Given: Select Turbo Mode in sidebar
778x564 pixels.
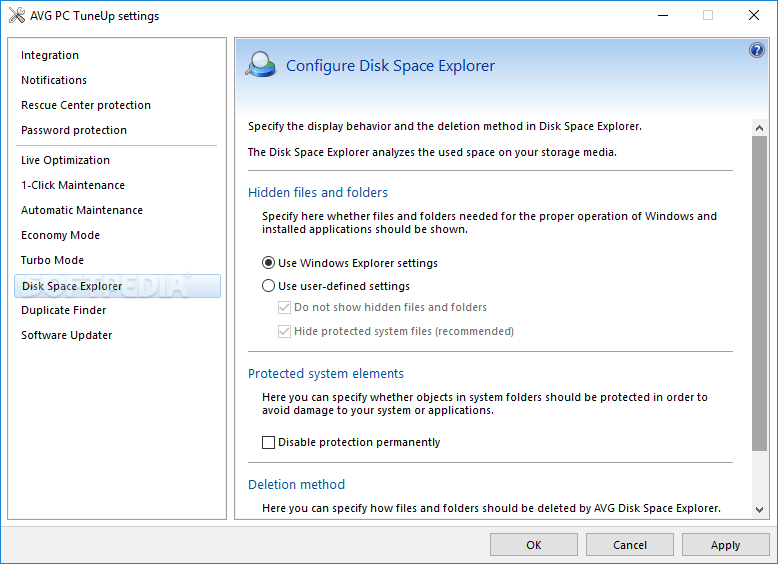Looking at the screenshot, I should 52,260.
